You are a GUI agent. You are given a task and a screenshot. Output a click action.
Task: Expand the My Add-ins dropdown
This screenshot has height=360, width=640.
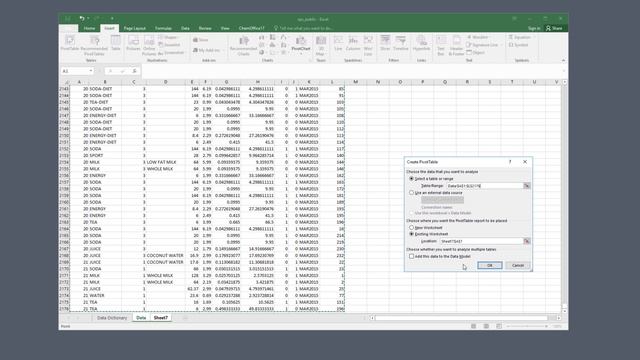pos(224,50)
